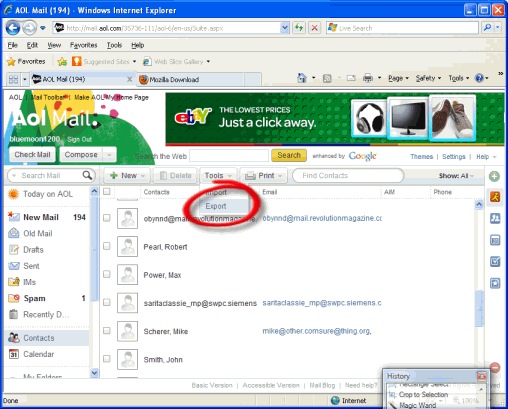This screenshot has width=508, height=409.
Task: Check the Scherer, Mike checkbox
Action: [x=107, y=331]
